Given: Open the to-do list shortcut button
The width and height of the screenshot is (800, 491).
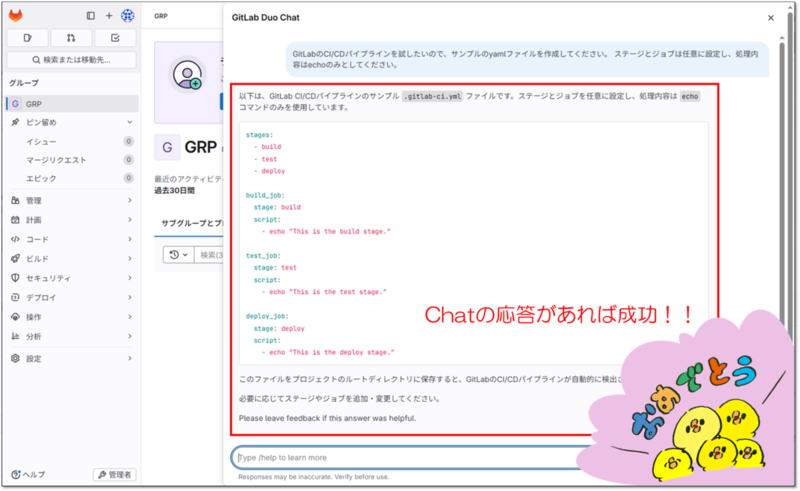Looking at the screenshot, I should click(115, 38).
